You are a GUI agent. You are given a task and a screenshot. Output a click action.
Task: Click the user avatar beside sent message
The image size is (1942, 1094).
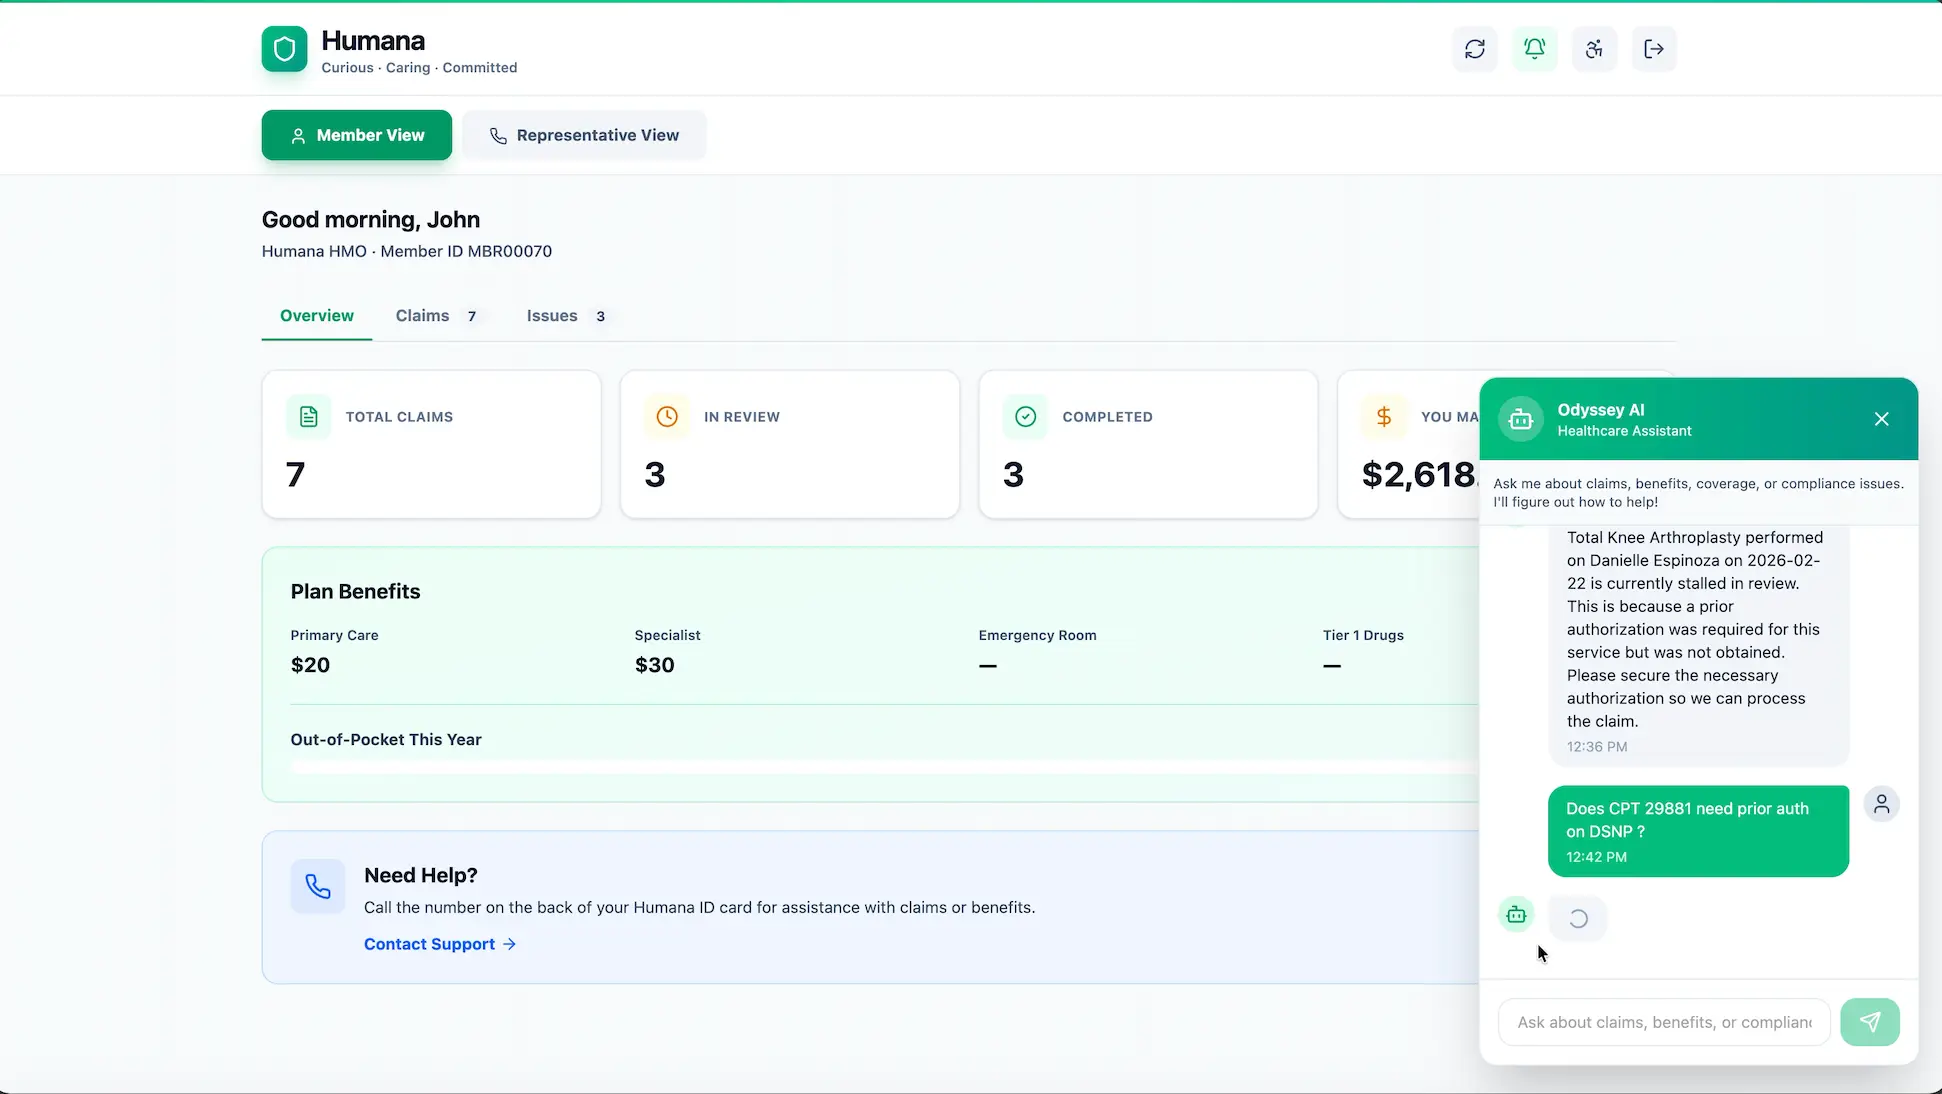(x=1881, y=804)
